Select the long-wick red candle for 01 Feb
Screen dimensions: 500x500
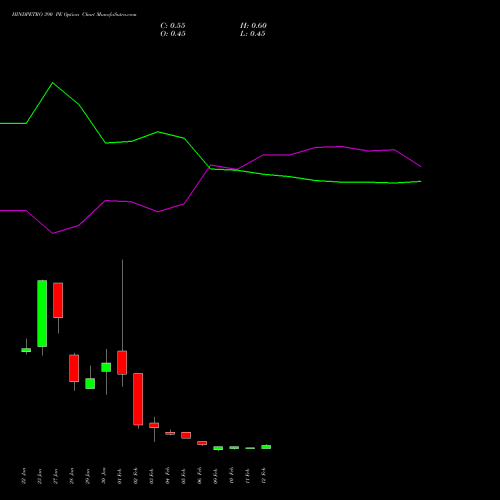[x=122, y=362]
